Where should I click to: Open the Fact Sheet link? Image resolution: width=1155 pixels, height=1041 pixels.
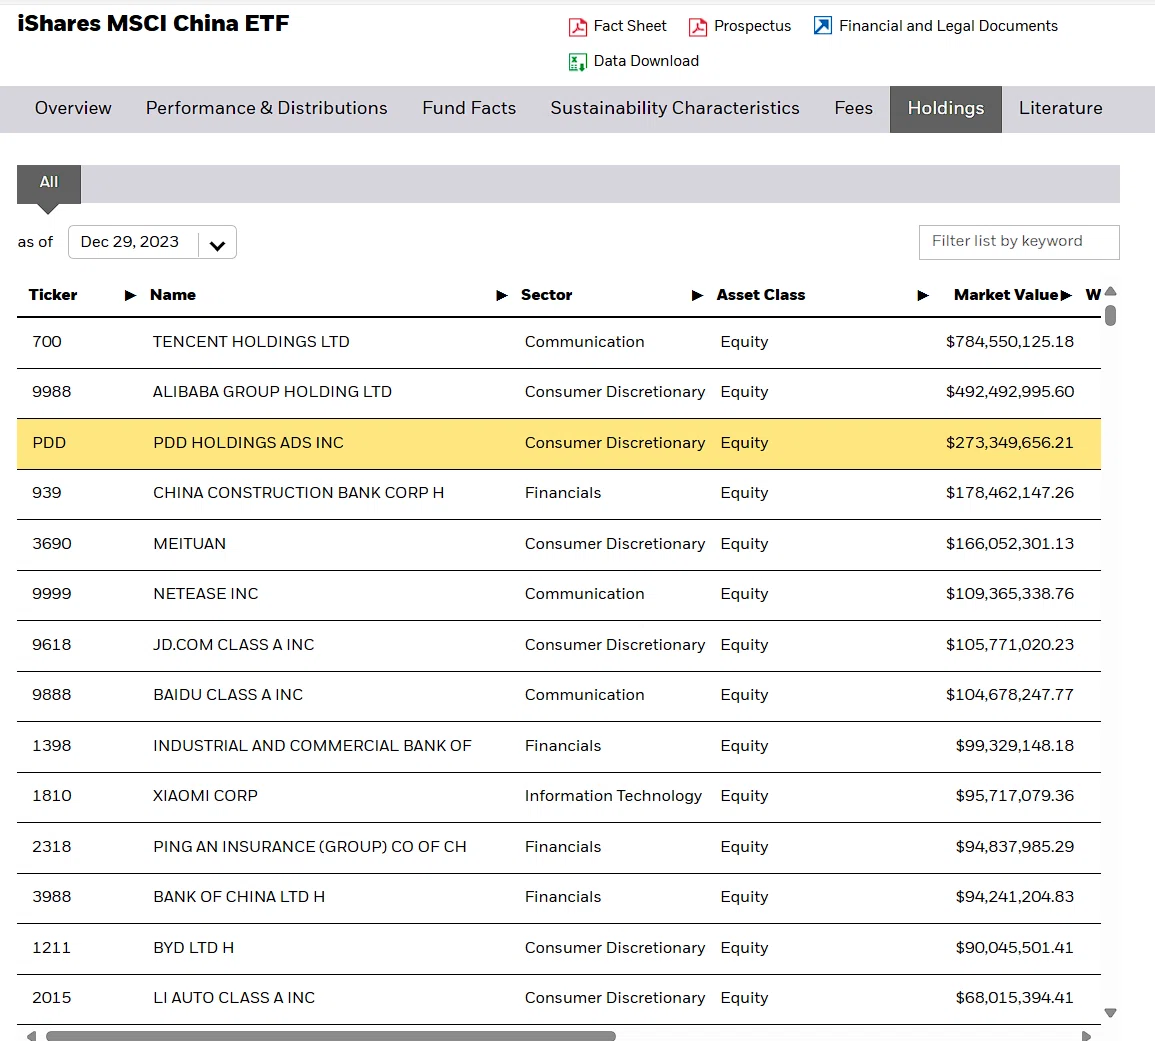[x=630, y=26]
